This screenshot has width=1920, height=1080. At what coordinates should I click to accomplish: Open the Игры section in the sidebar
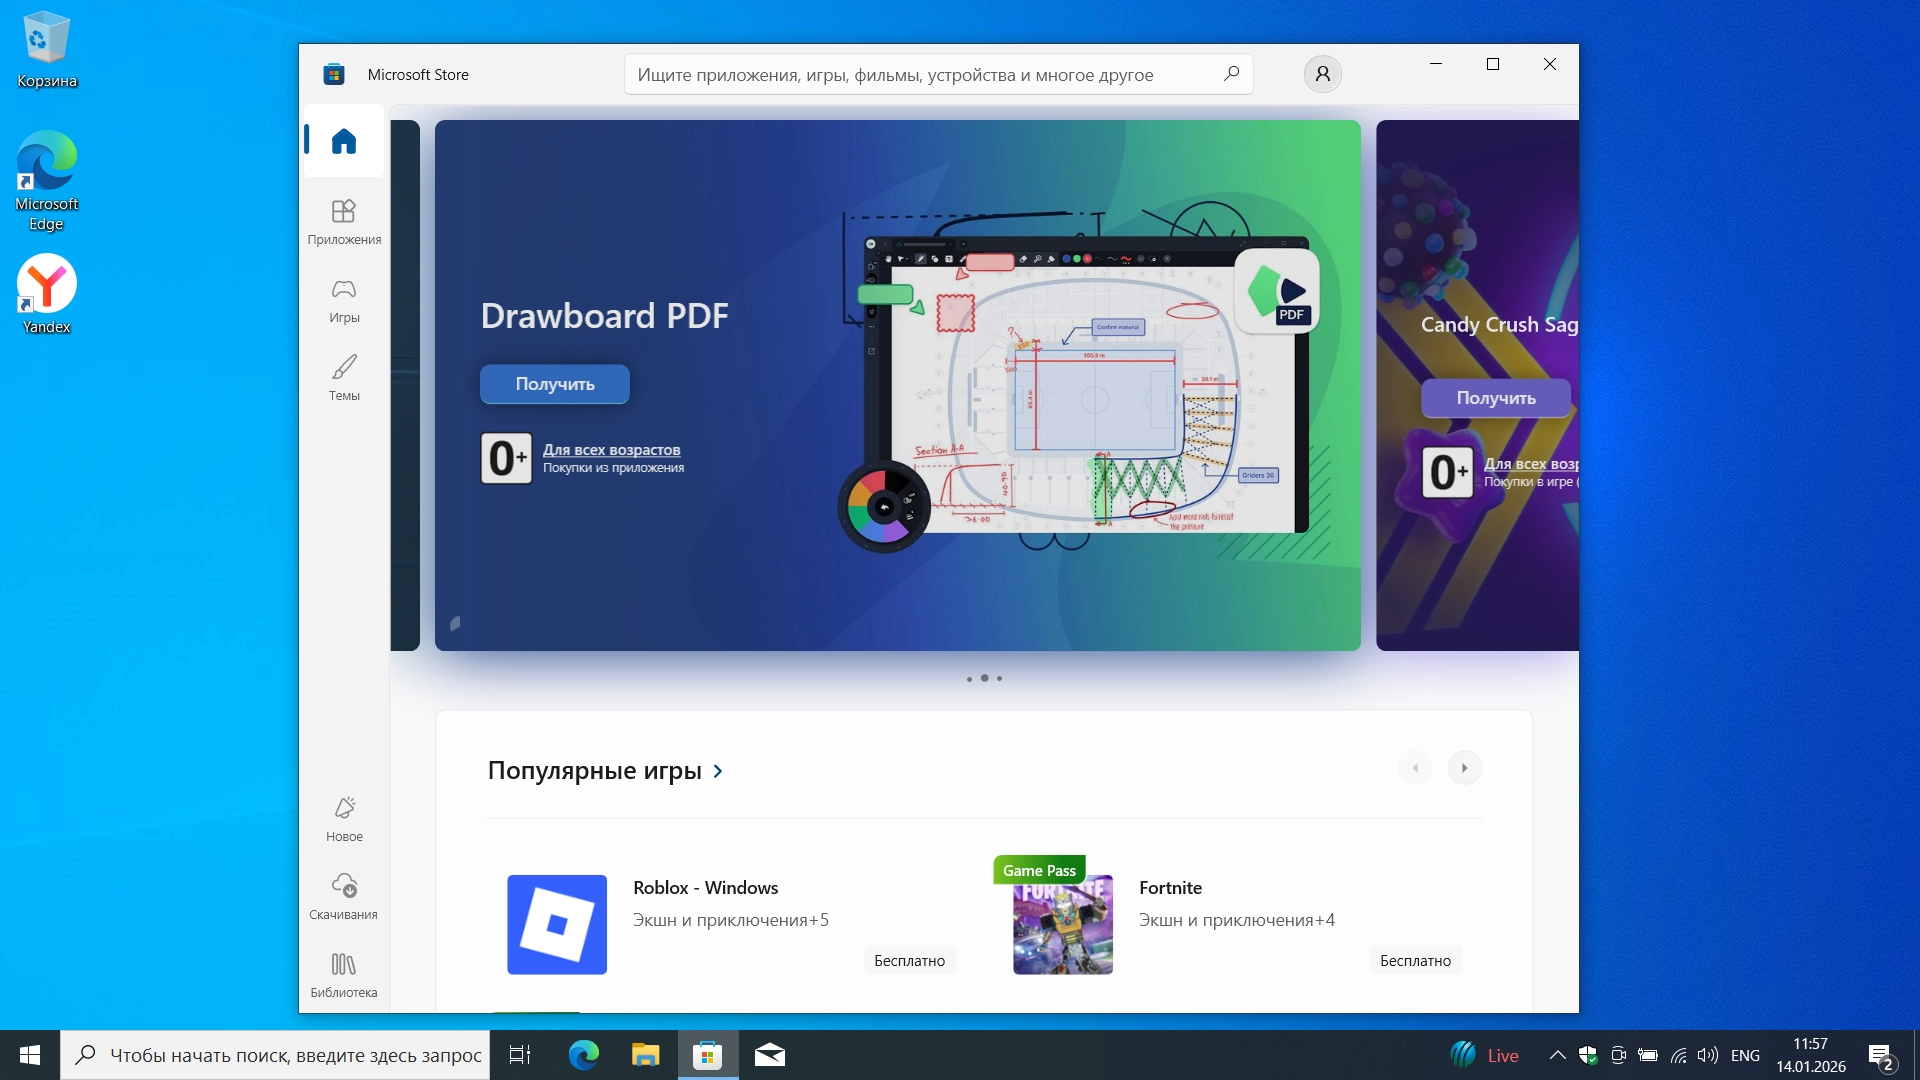(343, 300)
